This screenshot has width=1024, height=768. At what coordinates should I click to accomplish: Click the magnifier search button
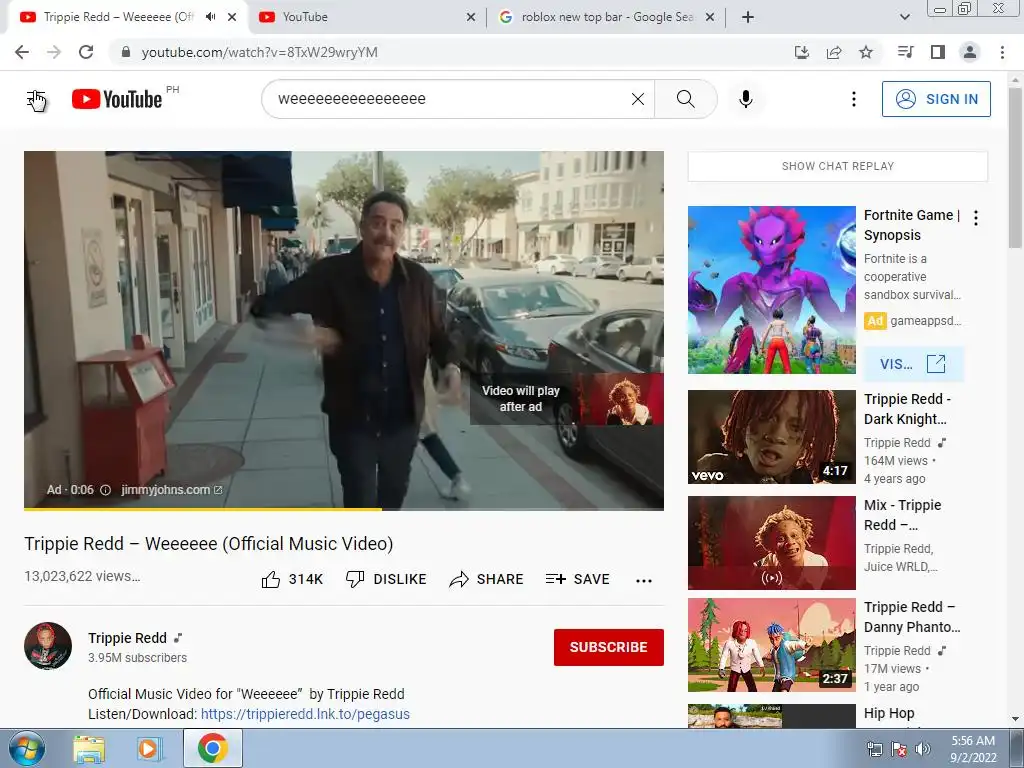[x=686, y=99]
